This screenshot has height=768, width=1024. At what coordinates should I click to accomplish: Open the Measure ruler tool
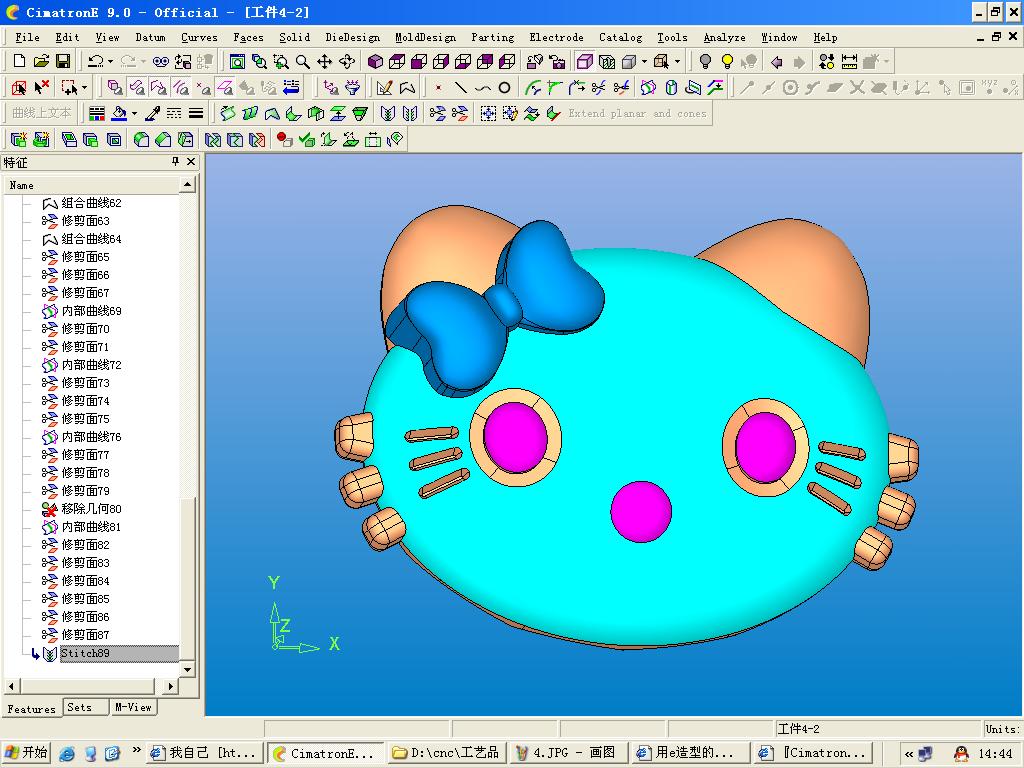pyautogui.click(x=849, y=61)
